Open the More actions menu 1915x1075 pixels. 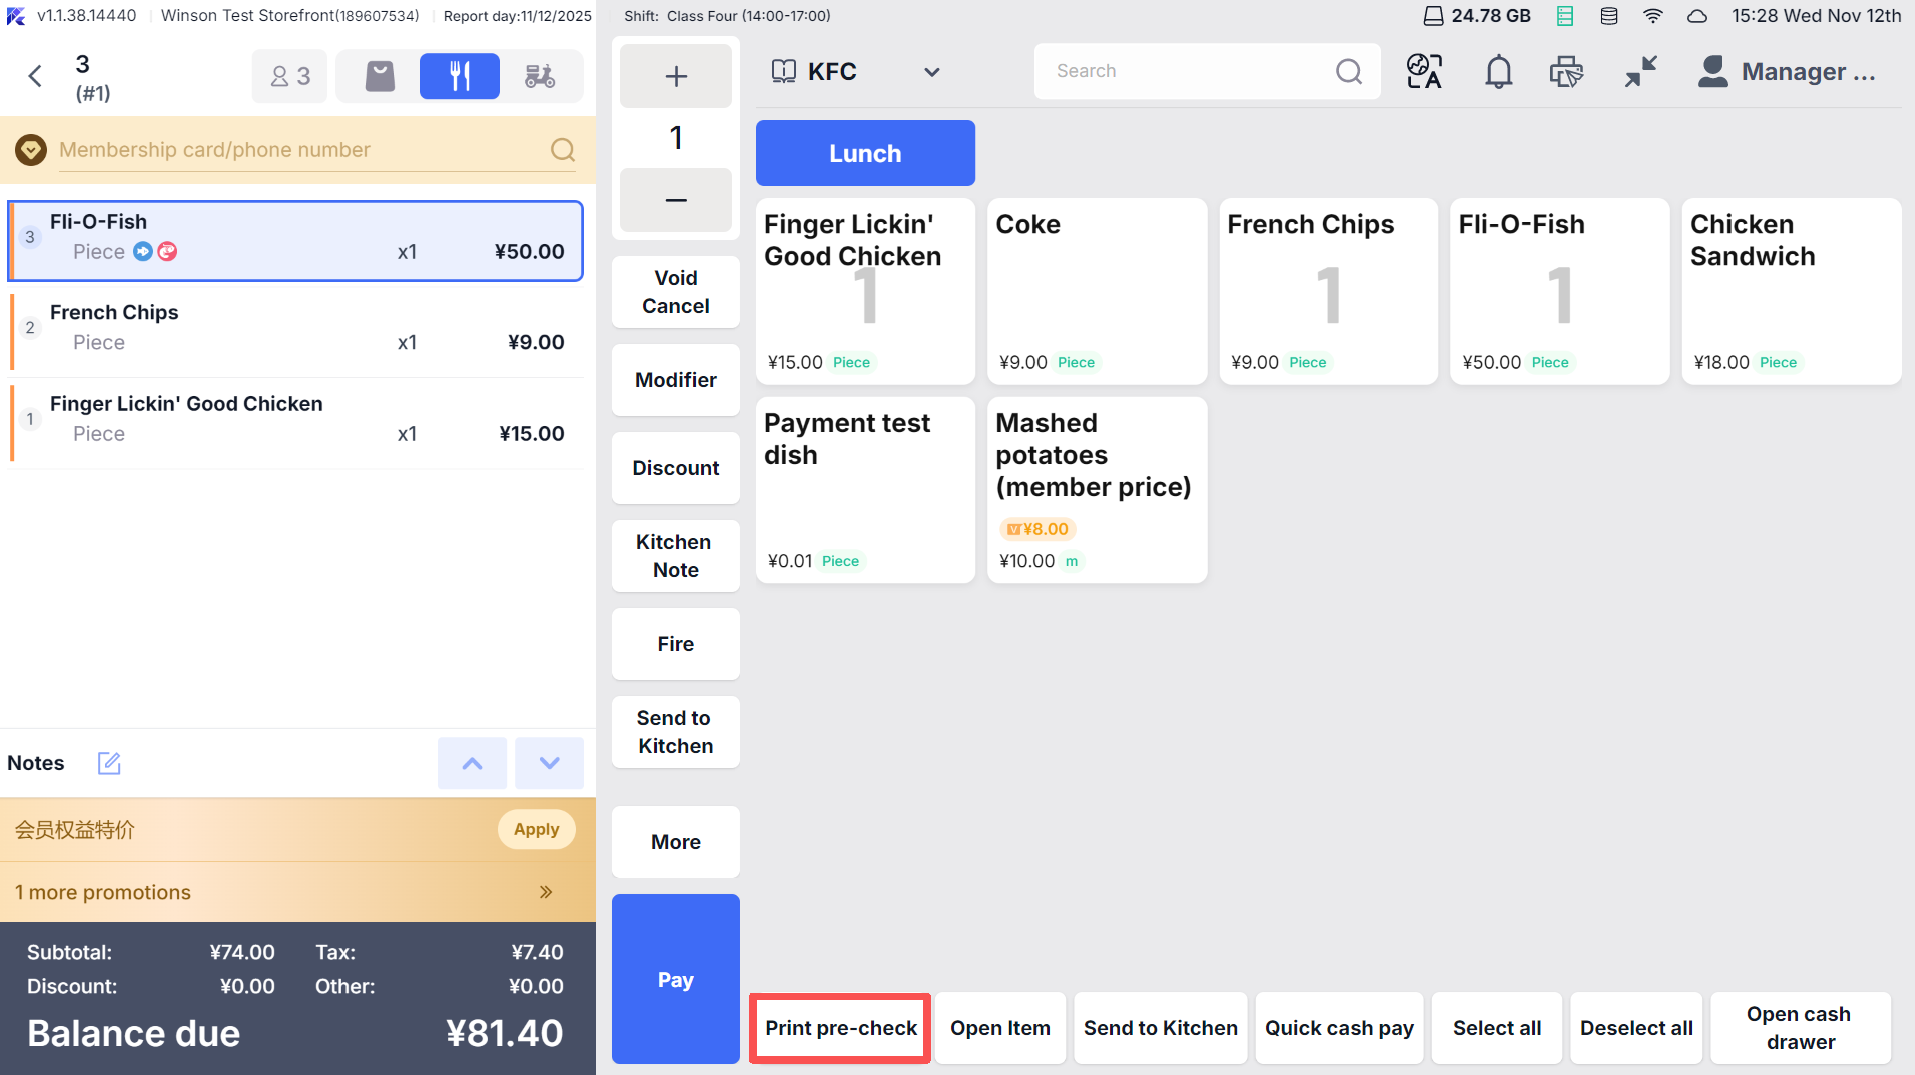(676, 842)
